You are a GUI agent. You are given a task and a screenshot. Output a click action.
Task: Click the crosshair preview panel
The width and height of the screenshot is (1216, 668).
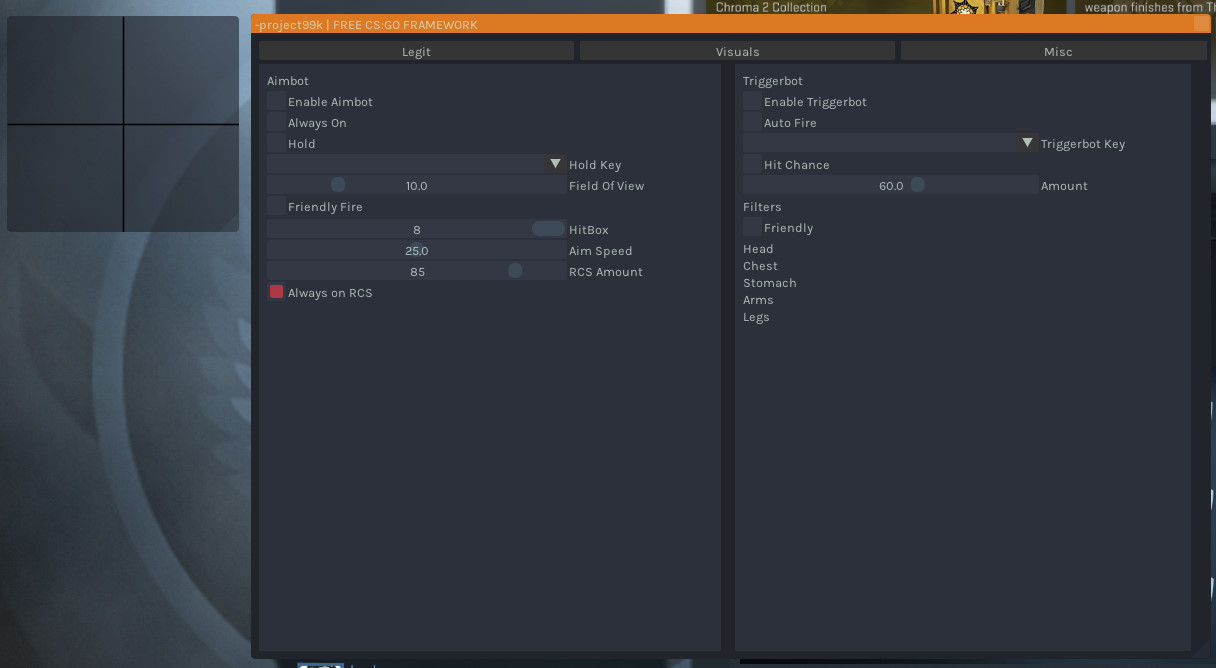123,124
